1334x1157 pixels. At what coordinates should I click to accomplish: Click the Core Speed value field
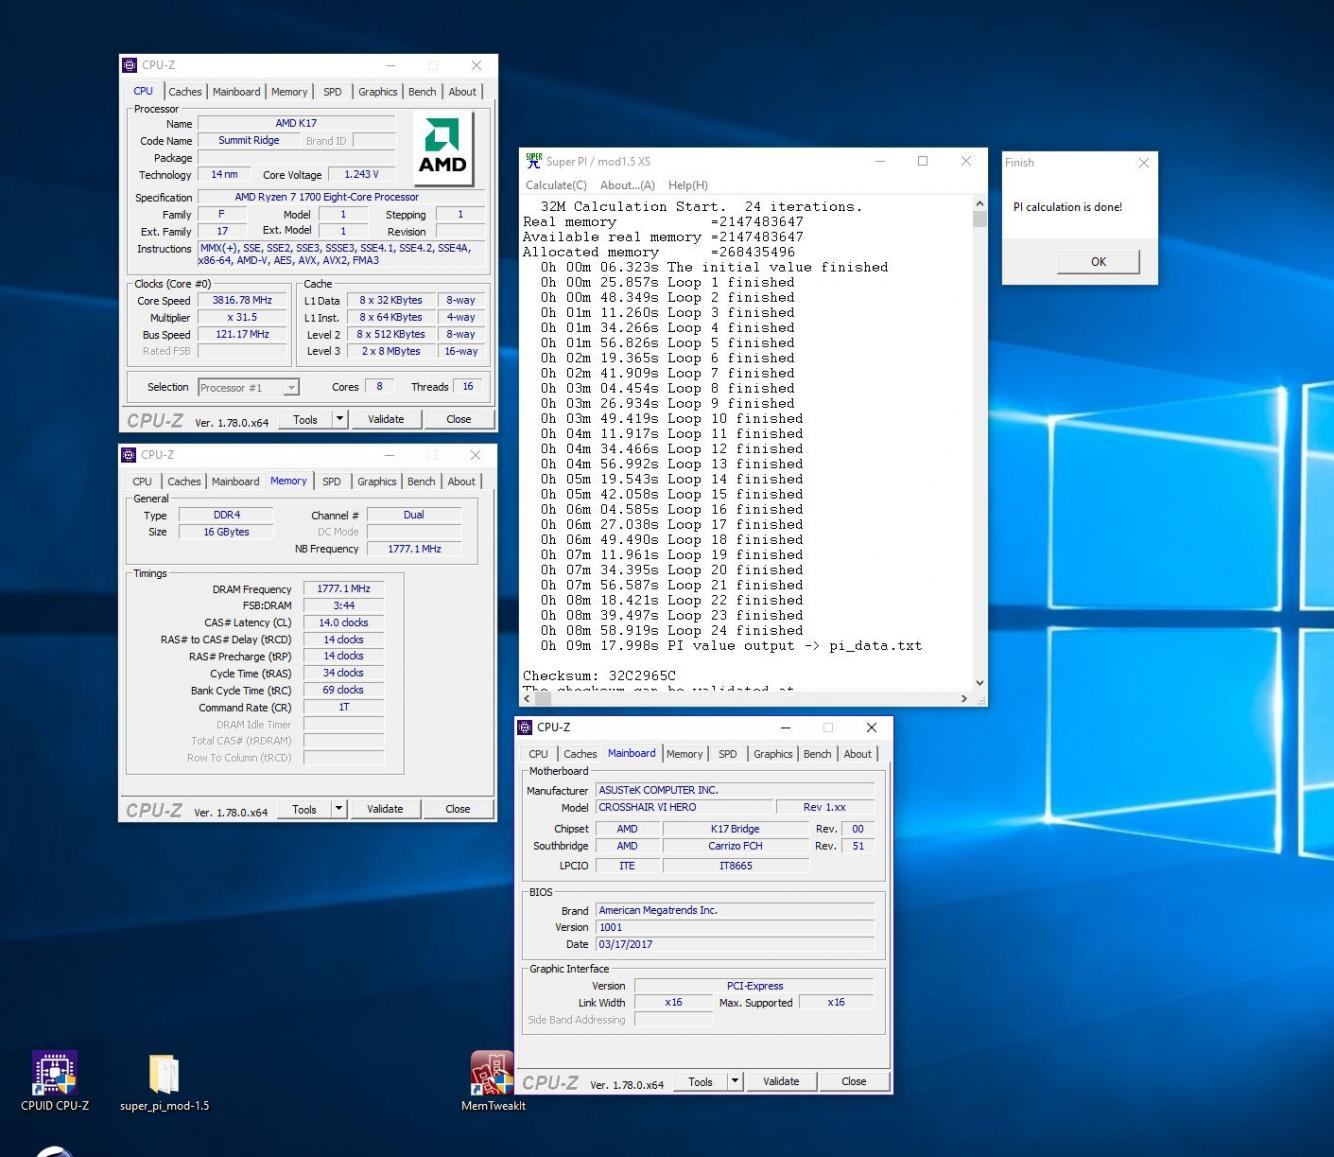(x=242, y=300)
